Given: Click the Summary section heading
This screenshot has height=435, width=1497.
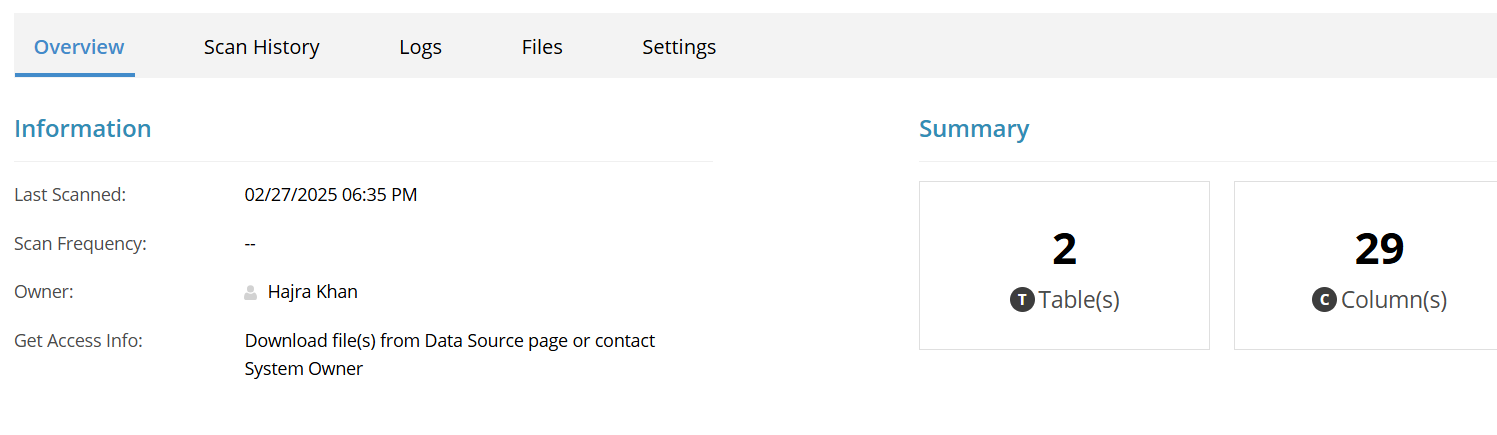Looking at the screenshot, I should (x=974, y=129).
